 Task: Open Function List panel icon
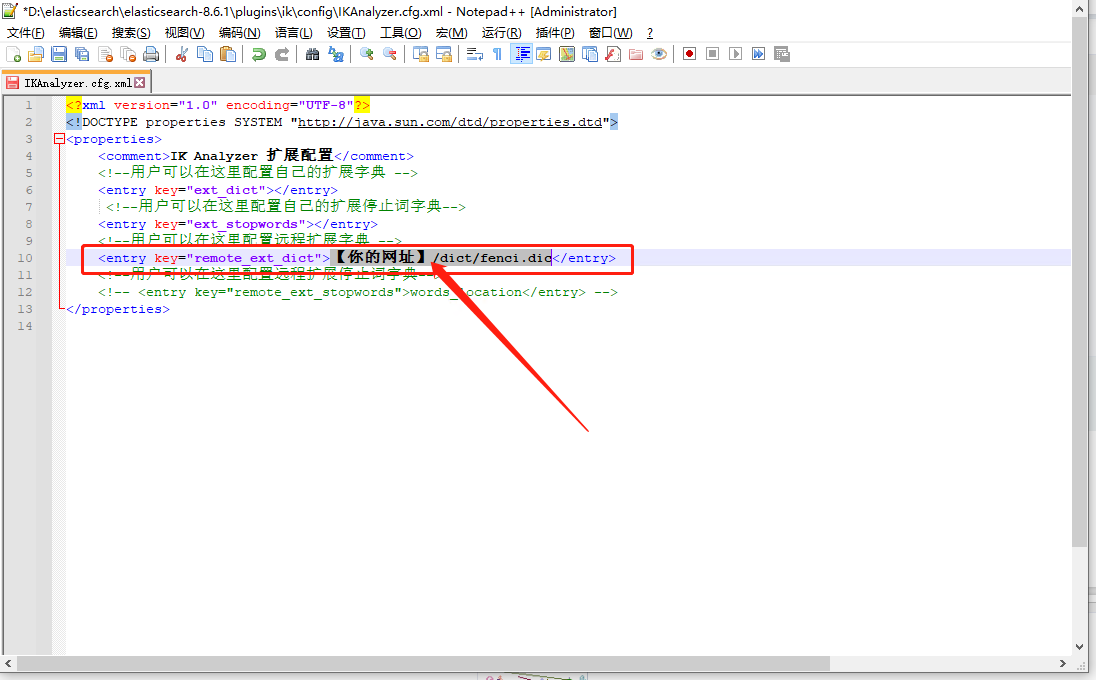click(x=613, y=55)
